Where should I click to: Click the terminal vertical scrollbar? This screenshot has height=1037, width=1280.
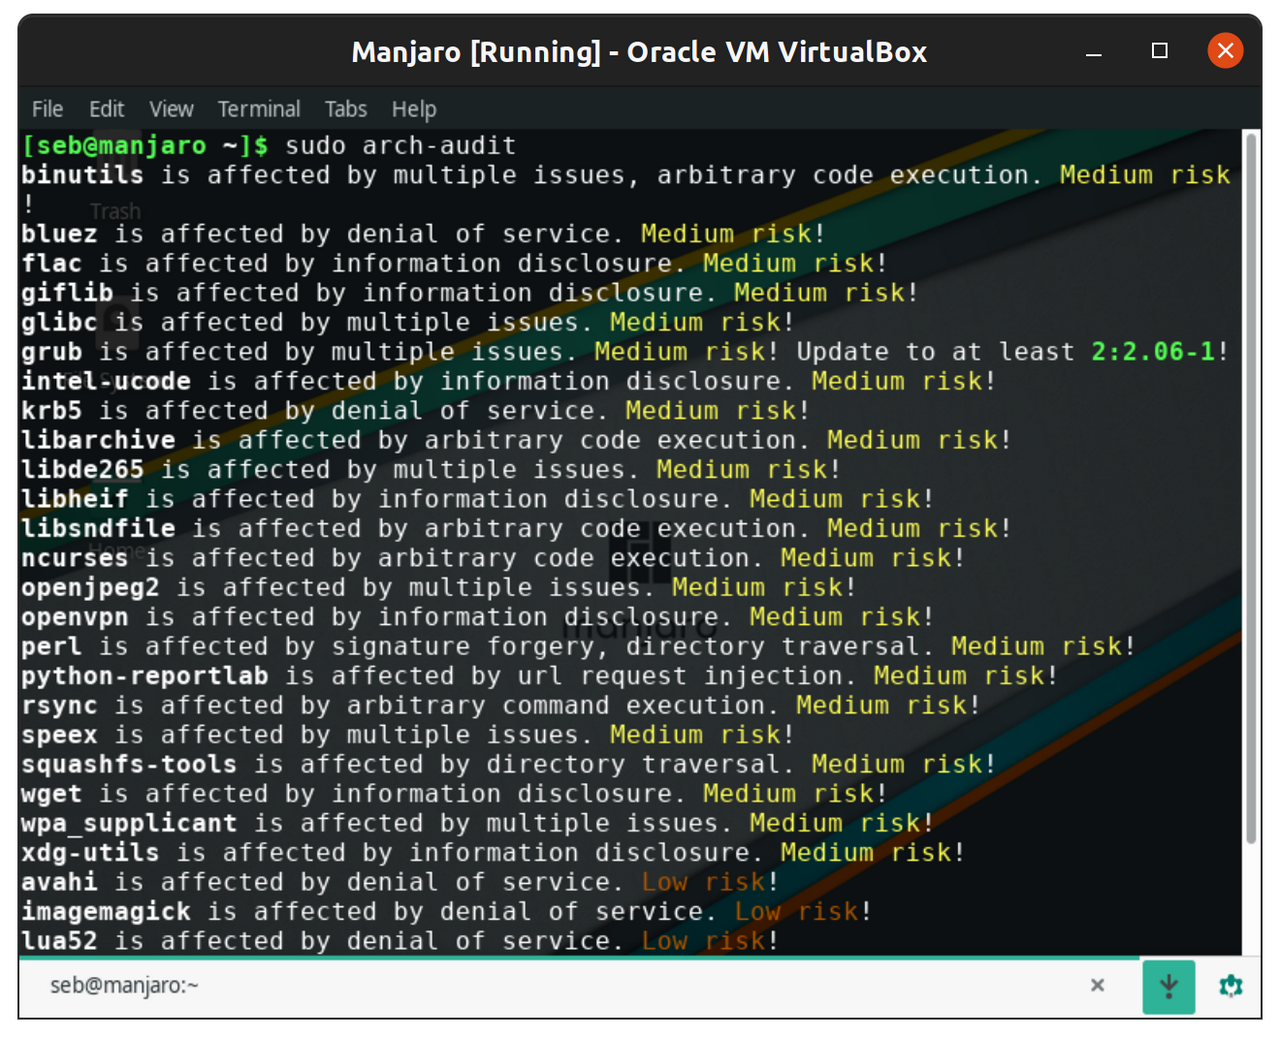[x=1250, y=490]
